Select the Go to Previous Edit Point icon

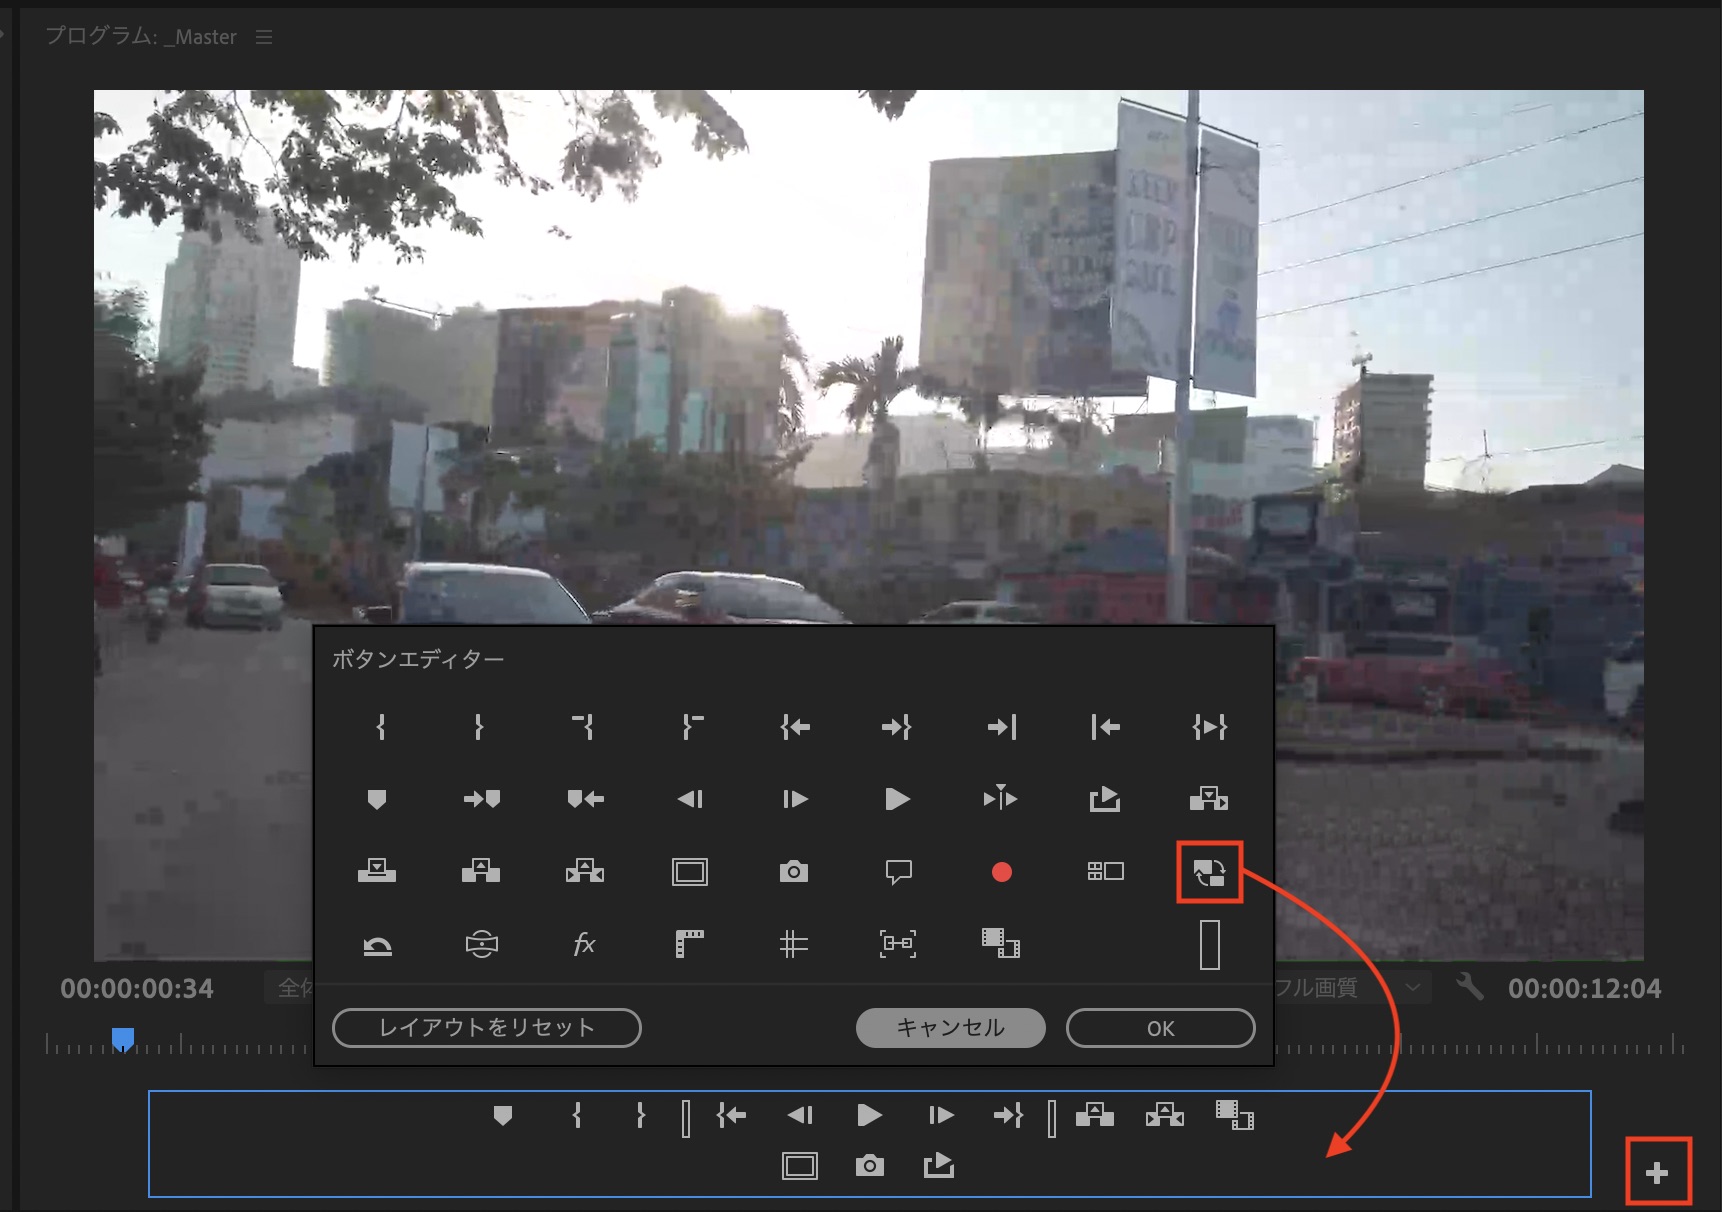(x=1105, y=727)
